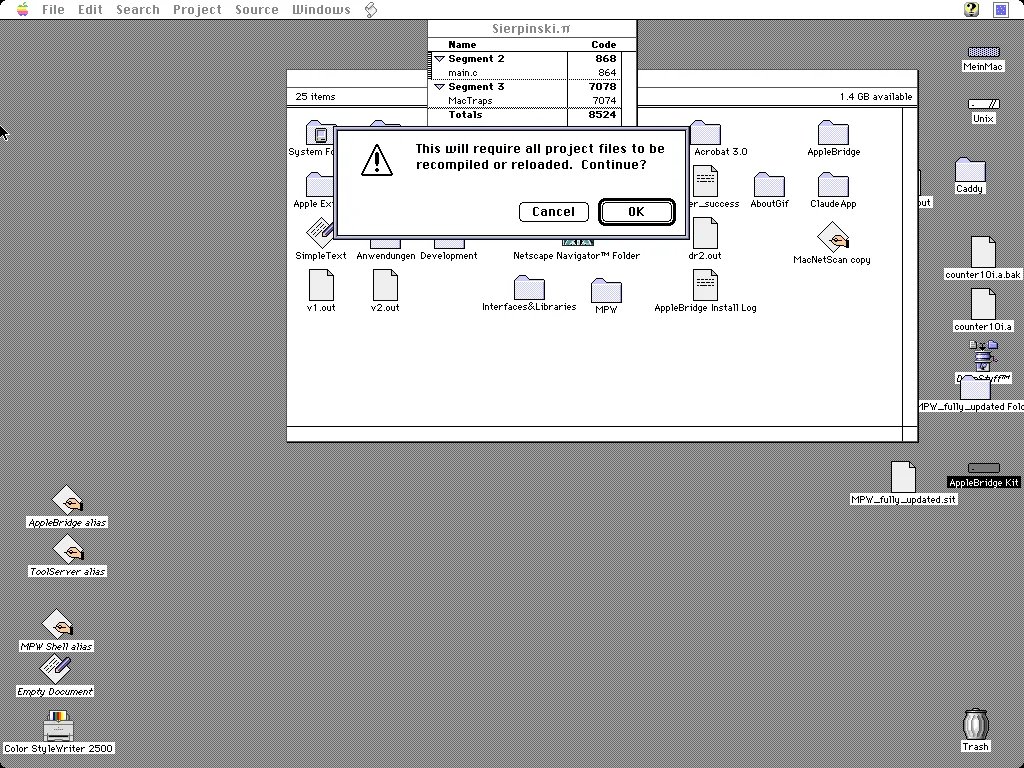Select the MPW Shell alias icon
1024x768 pixels.
pos(57,624)
